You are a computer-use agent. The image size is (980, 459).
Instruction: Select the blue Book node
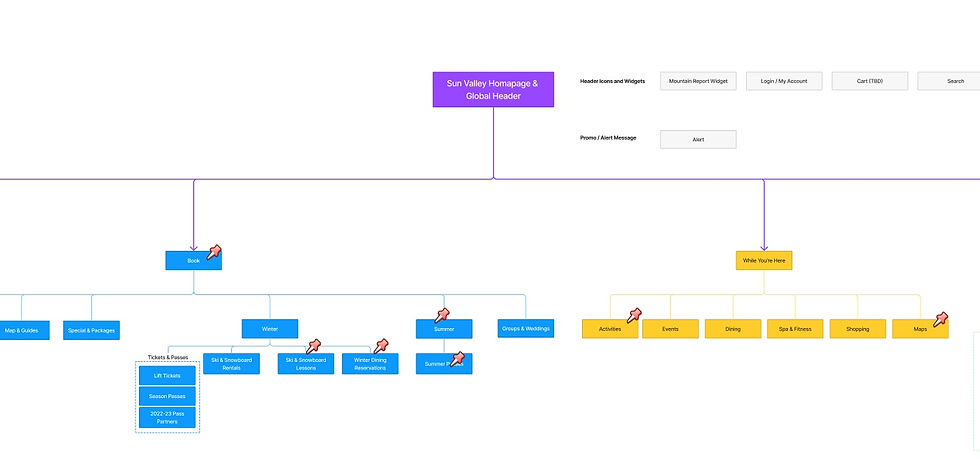click(x=194, y=261)
